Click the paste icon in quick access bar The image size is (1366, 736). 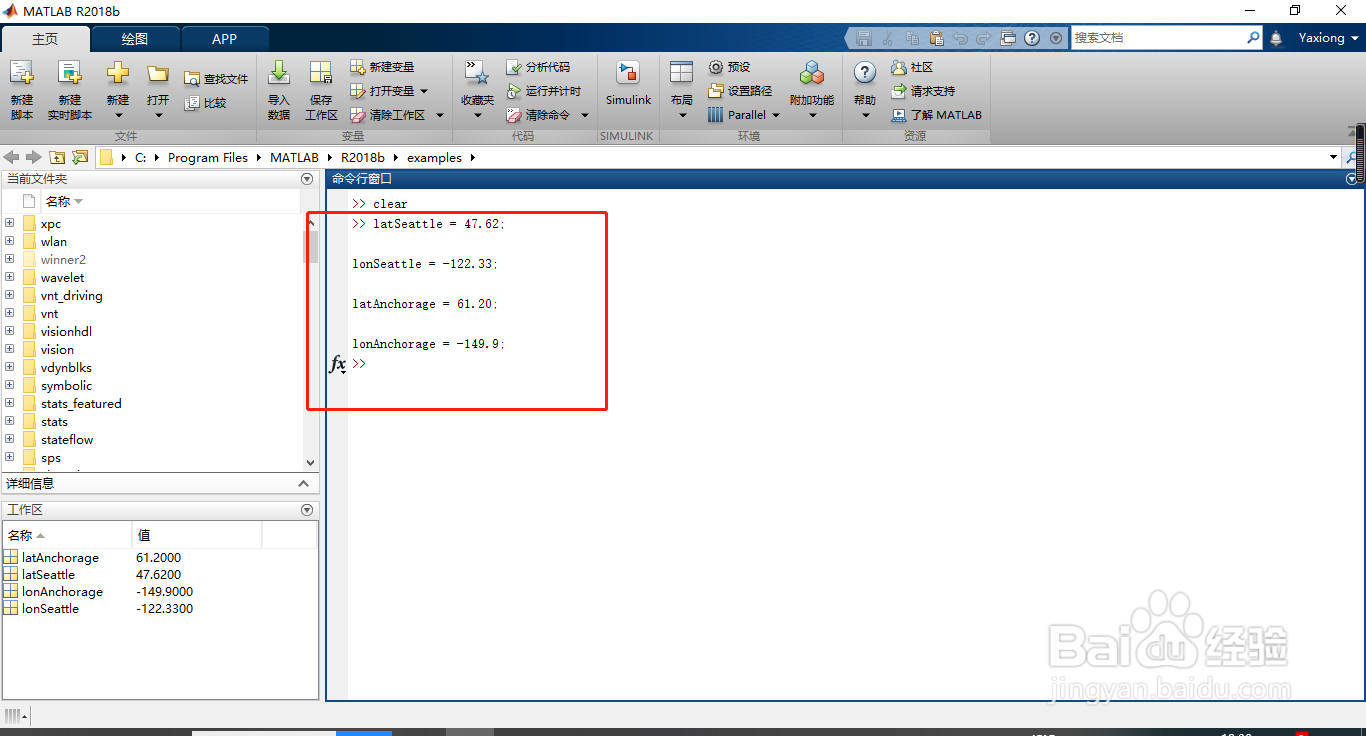(x=936, y=38)
